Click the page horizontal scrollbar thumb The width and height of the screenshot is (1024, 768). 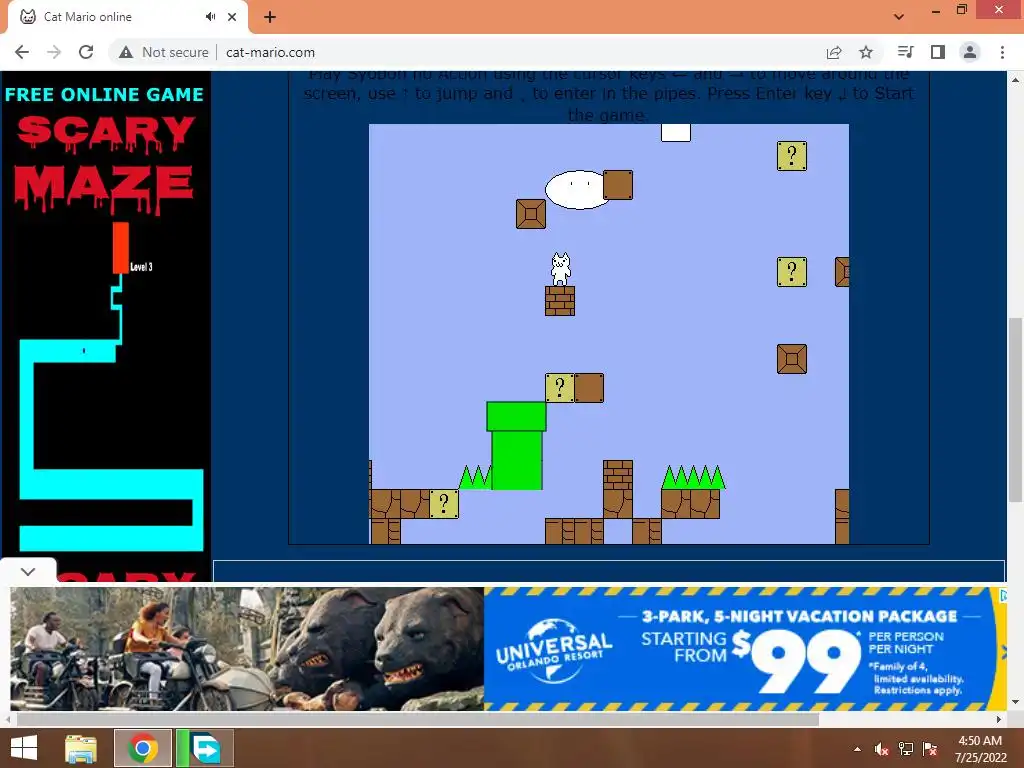point(418,719)
